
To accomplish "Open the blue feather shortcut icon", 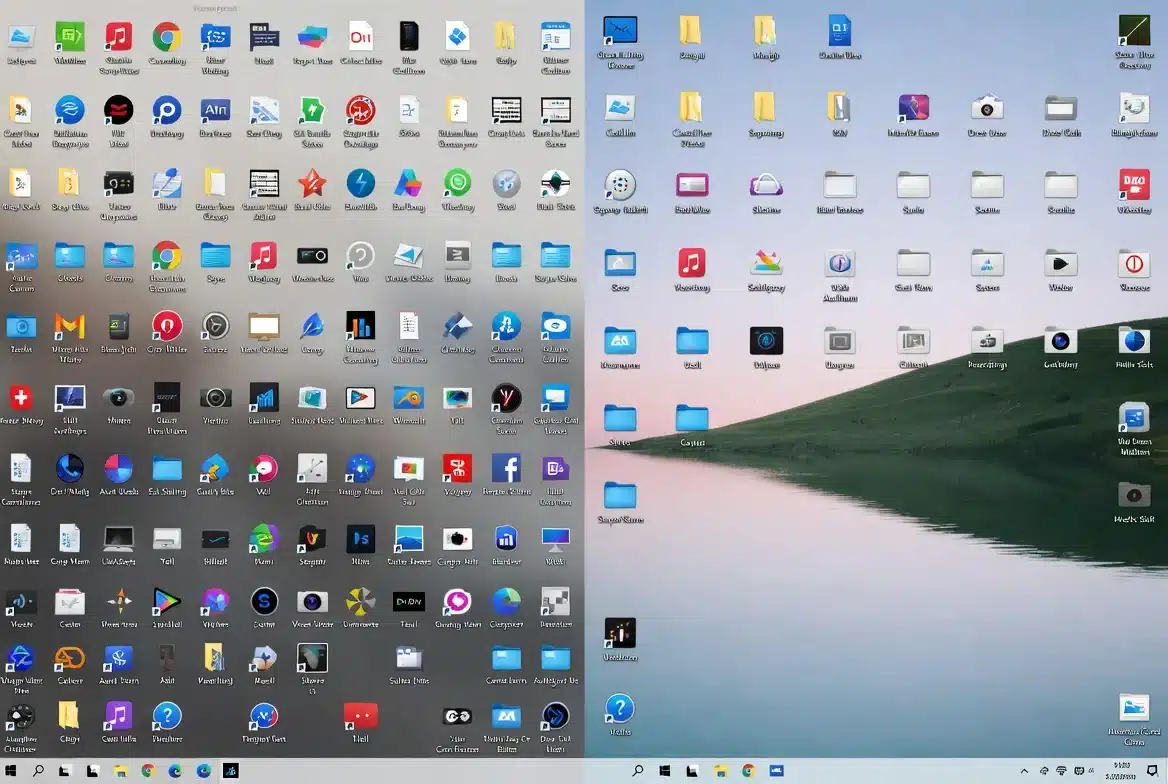I will coord(312,326).
